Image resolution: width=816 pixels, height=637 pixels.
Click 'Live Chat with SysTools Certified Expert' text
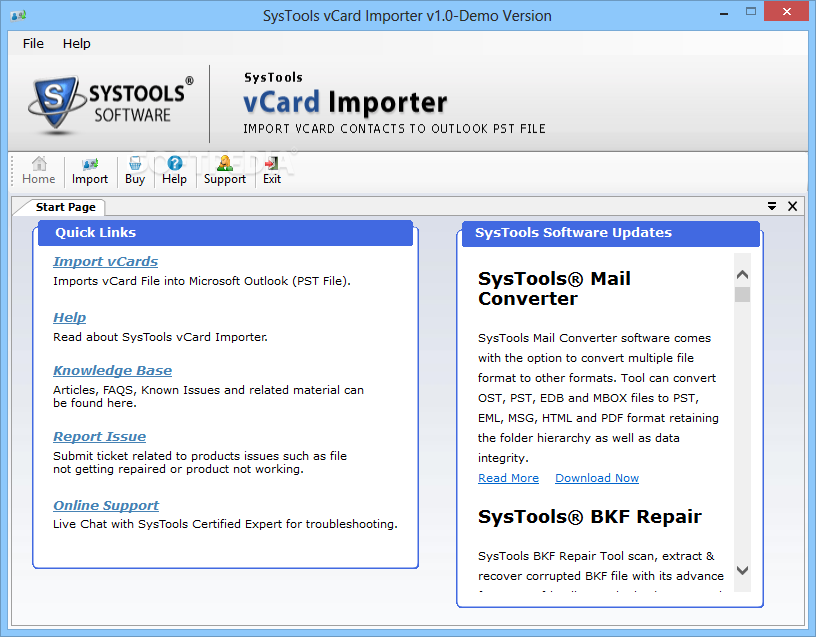[x=225, y=524]
